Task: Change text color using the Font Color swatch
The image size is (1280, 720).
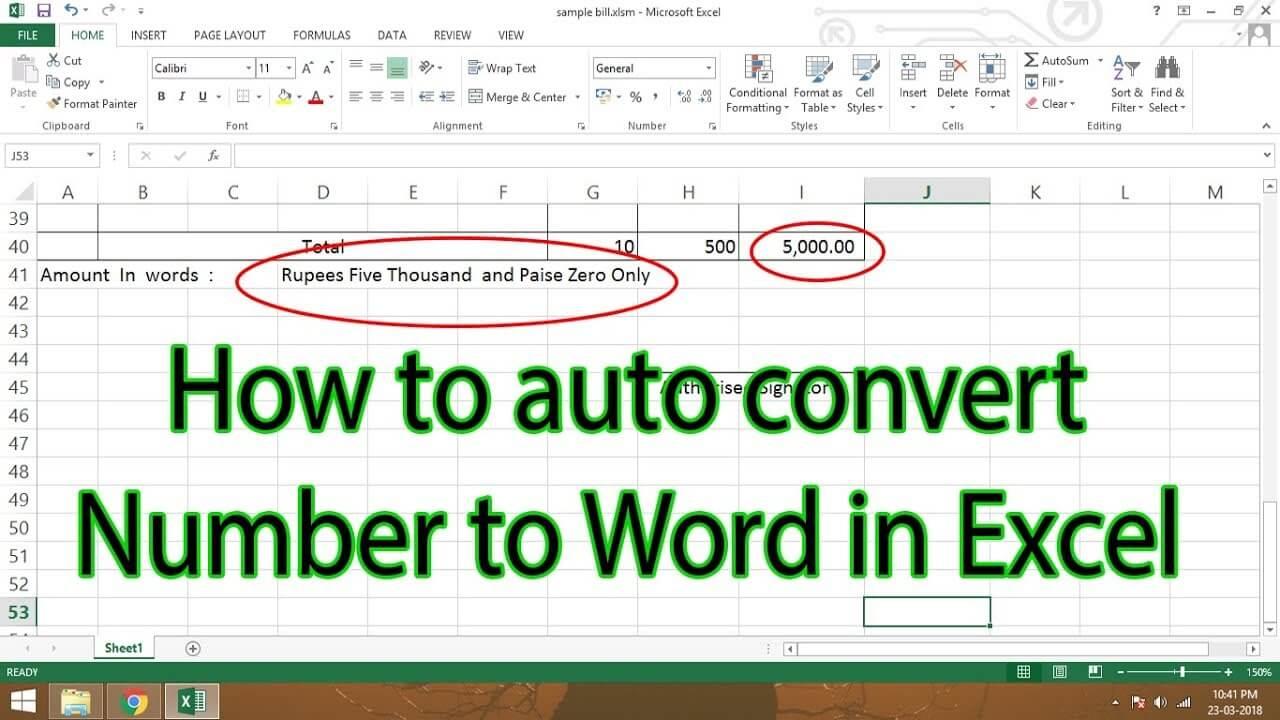Action: [316, 96]
